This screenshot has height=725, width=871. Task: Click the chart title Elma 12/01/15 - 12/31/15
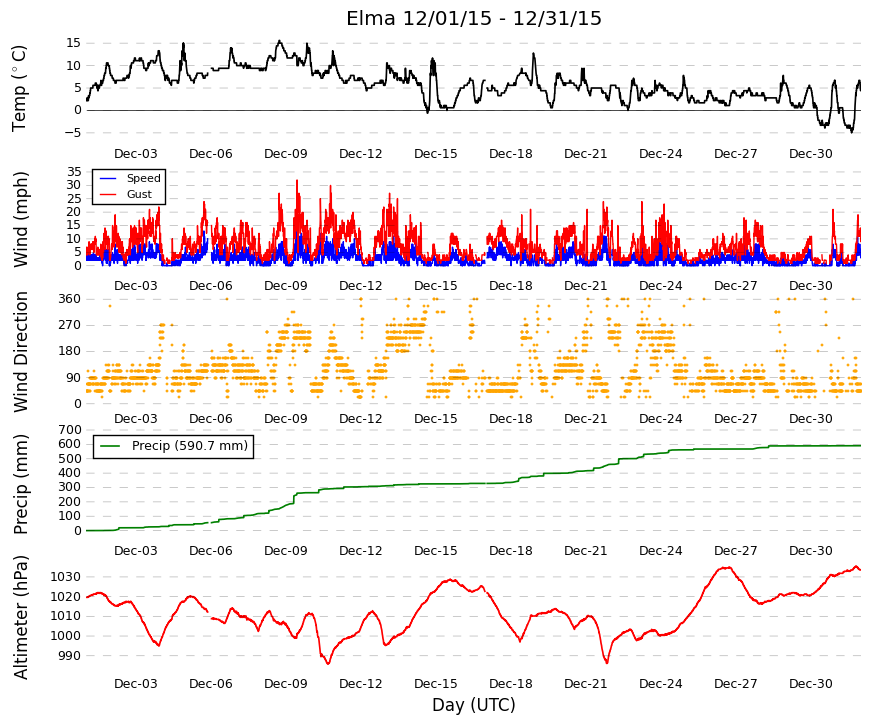pos(474,18)
